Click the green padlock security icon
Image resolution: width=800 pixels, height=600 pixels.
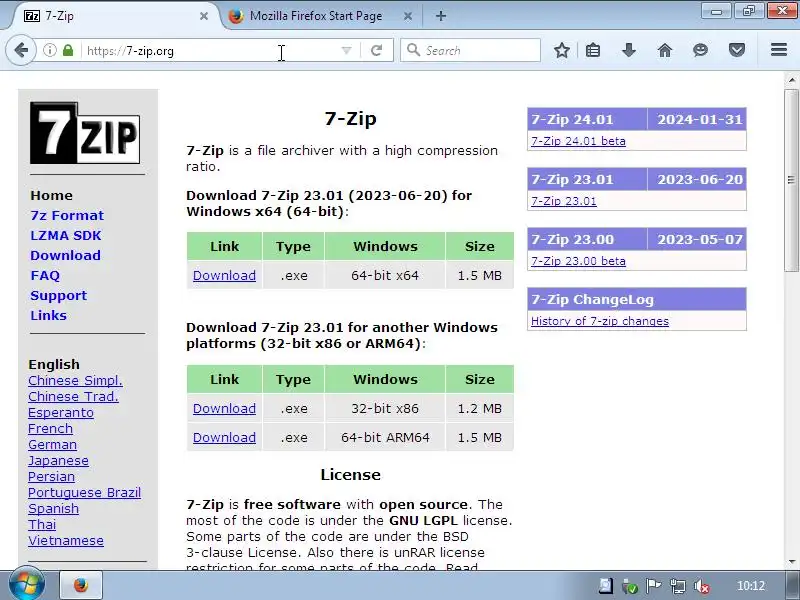point(68,50)
